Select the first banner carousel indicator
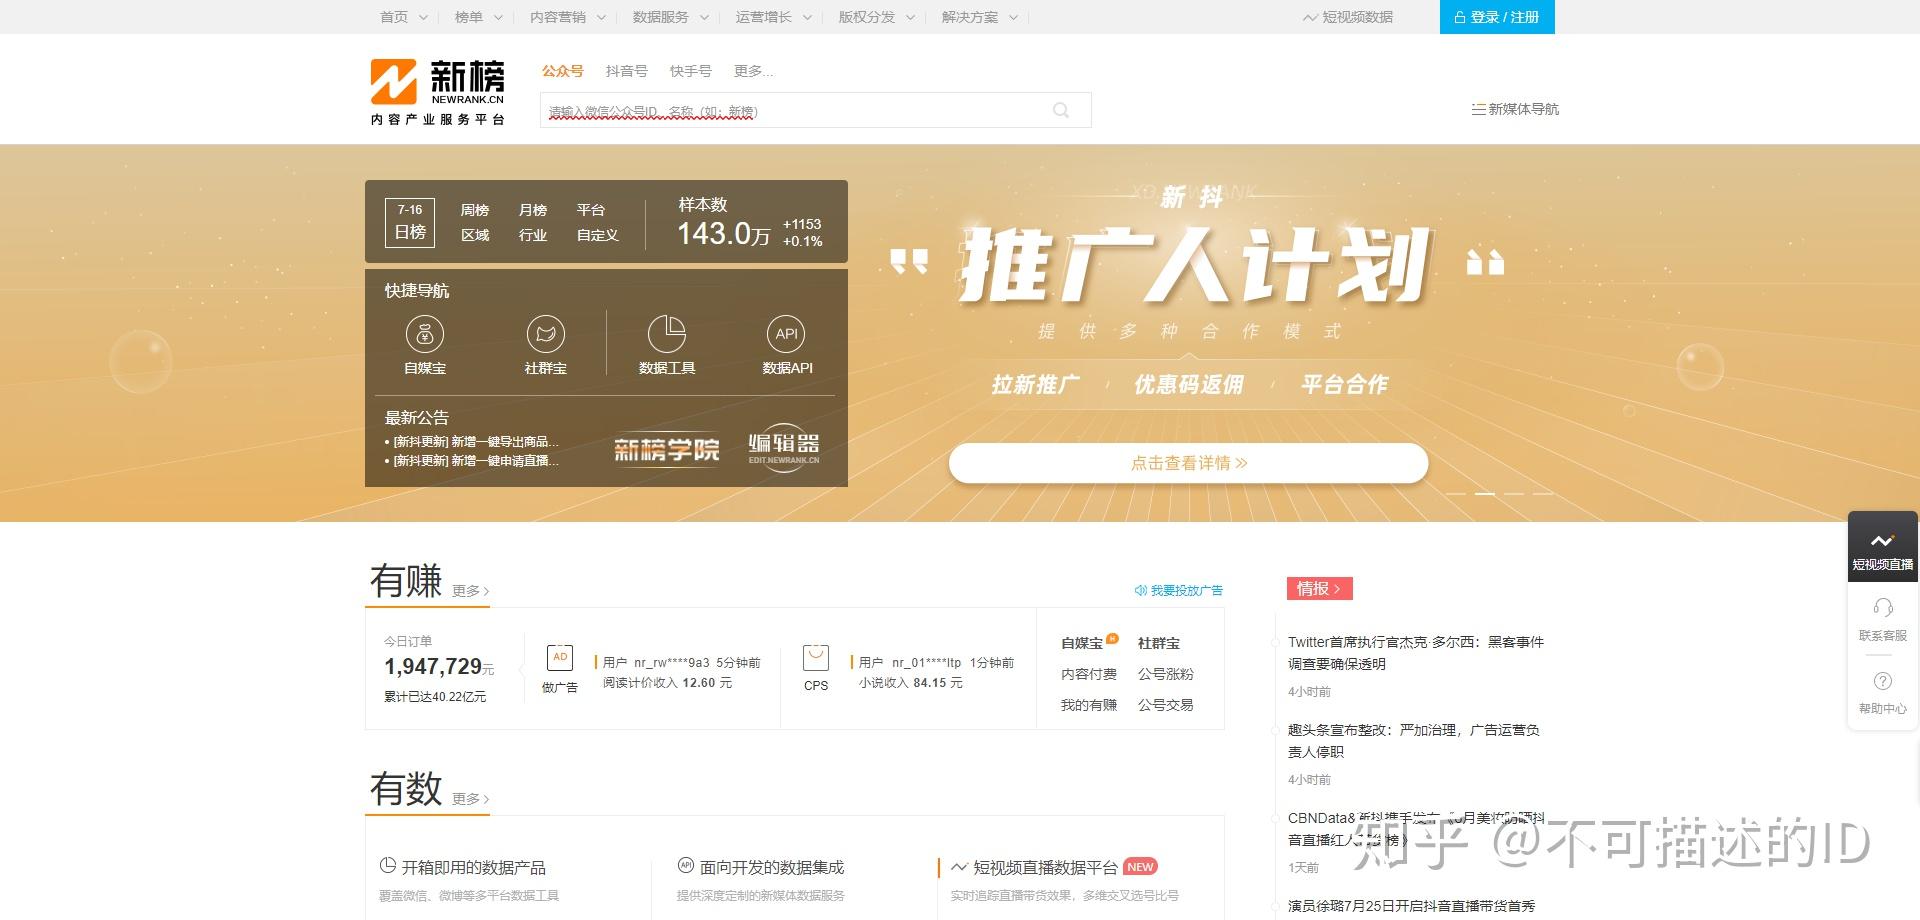The image size is (1920, 920). click(x=1456, y=494)
